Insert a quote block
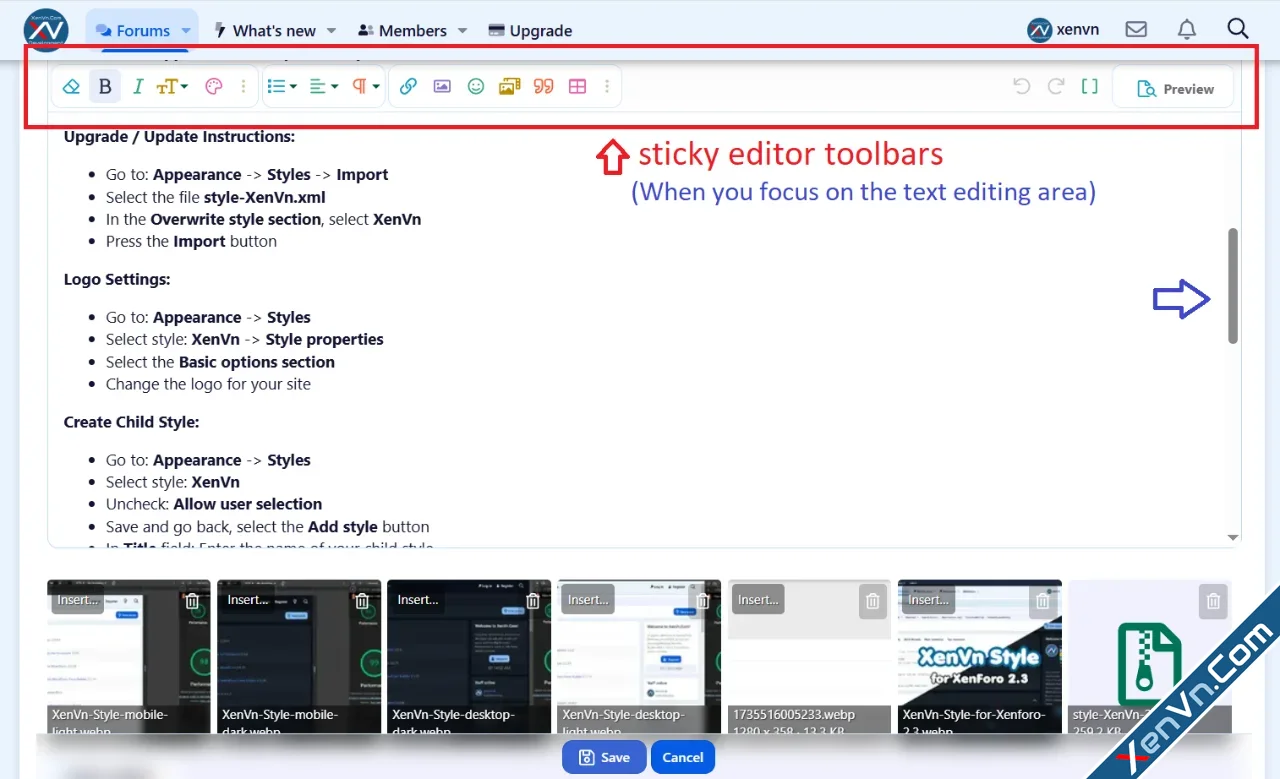1280x779 pixels. click(543, 86)
